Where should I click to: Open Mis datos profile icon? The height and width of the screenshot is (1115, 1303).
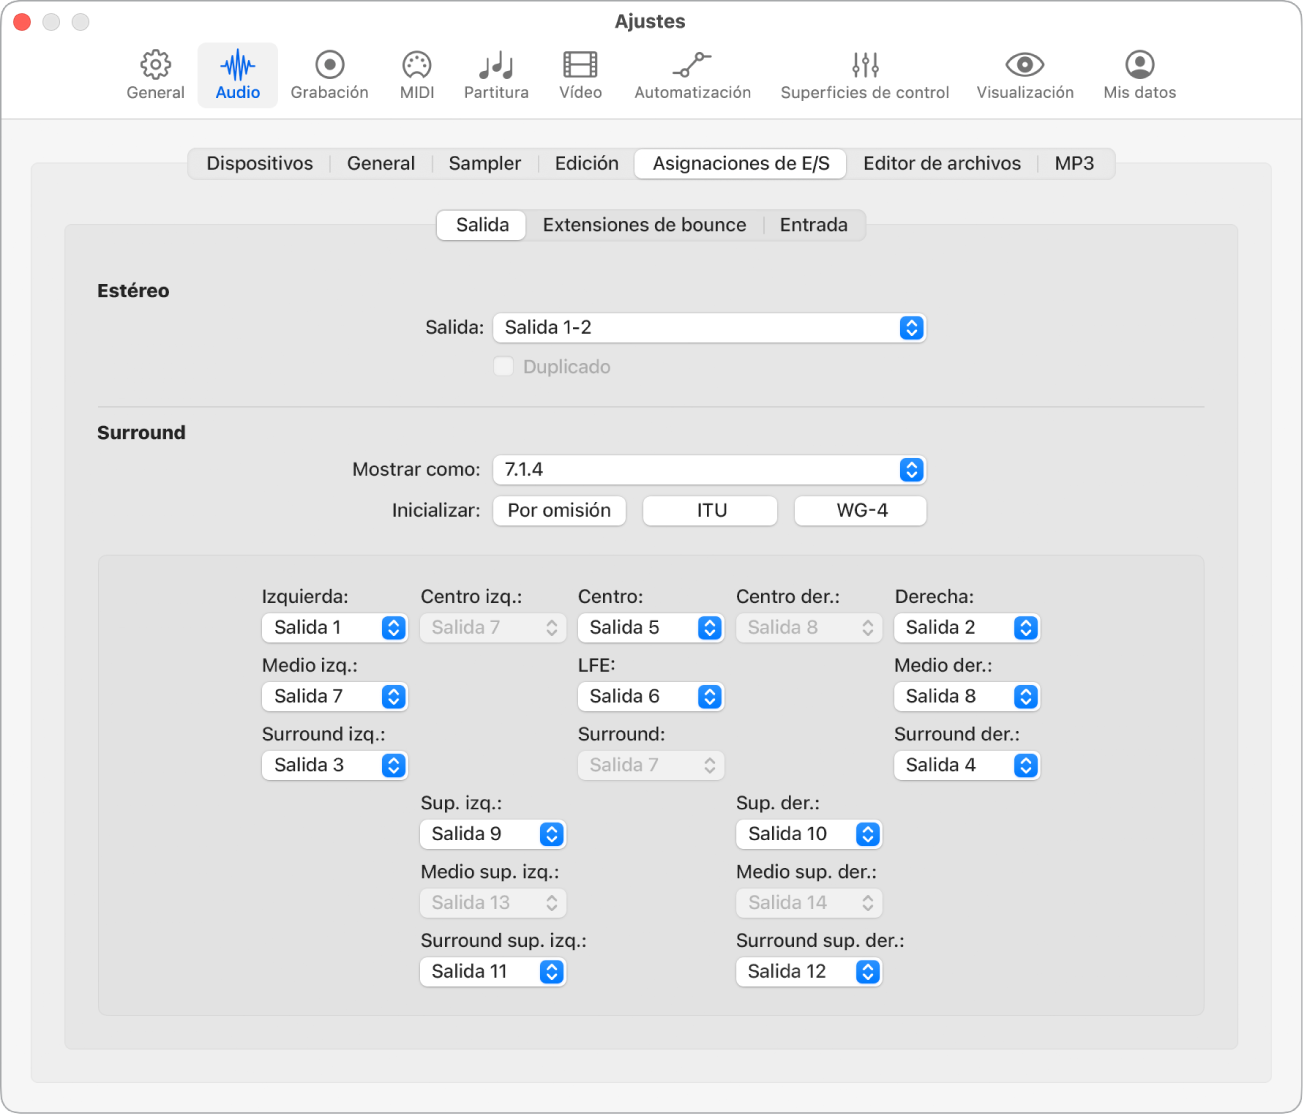click(x=1139, y=66)
